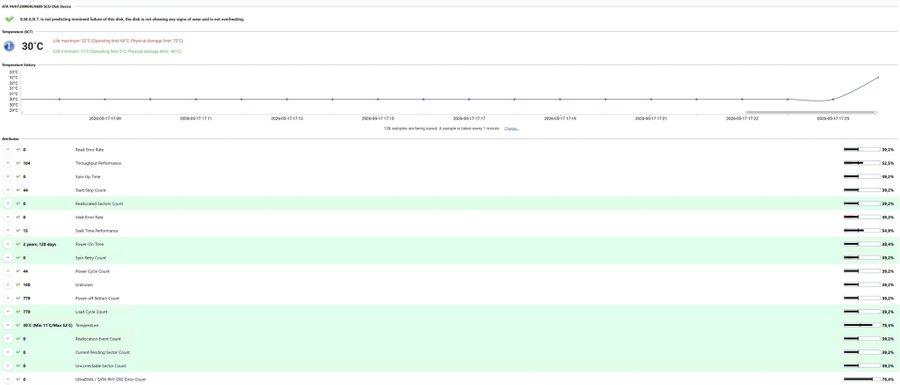Click the green check beside Reallocation Event Count
Viewport: 900px width, 385px height.
click(18, 339)
